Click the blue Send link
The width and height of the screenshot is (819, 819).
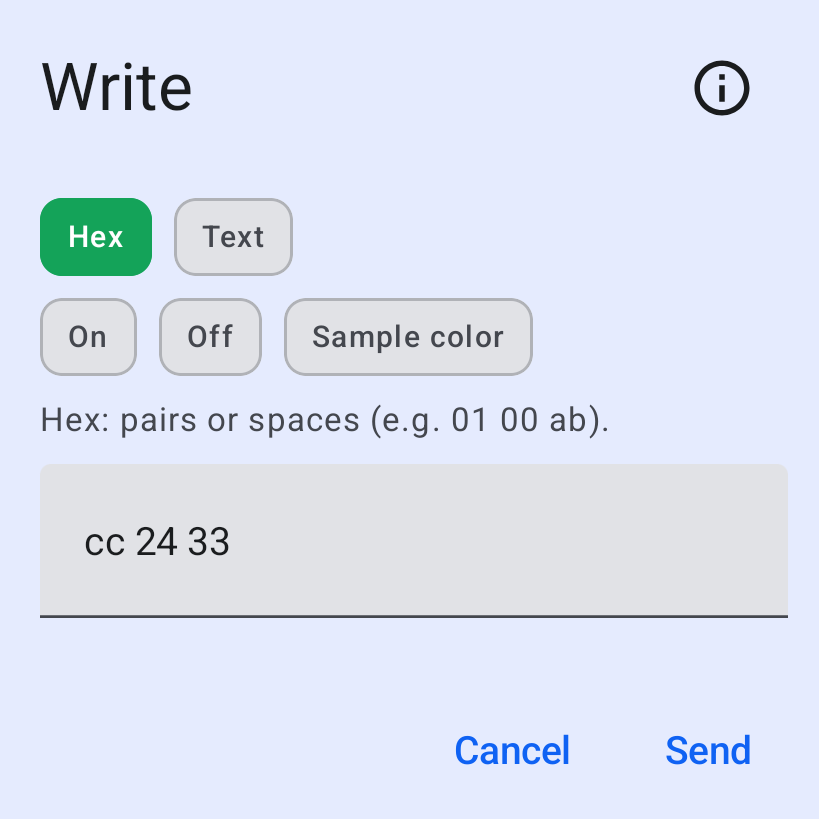pyautogui.click(x=708, y=751)
